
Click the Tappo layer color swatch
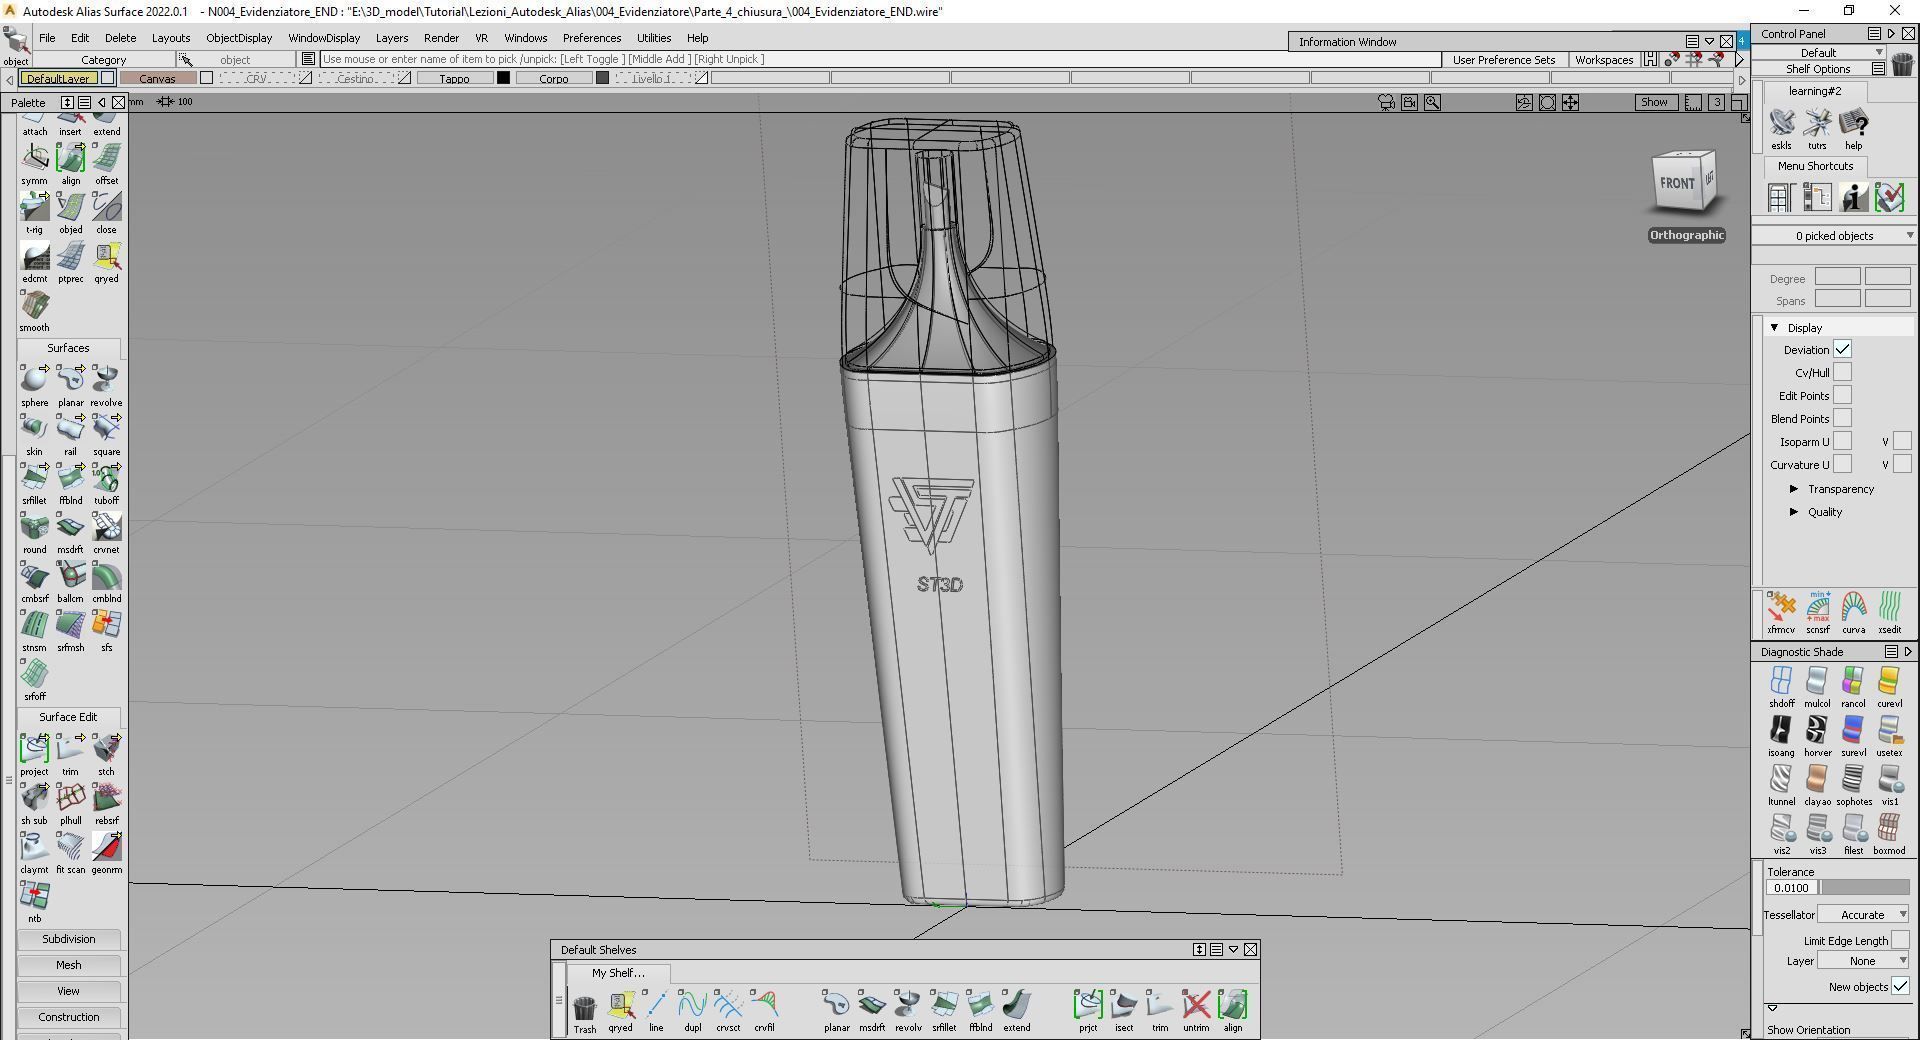(x=504, y=78)
